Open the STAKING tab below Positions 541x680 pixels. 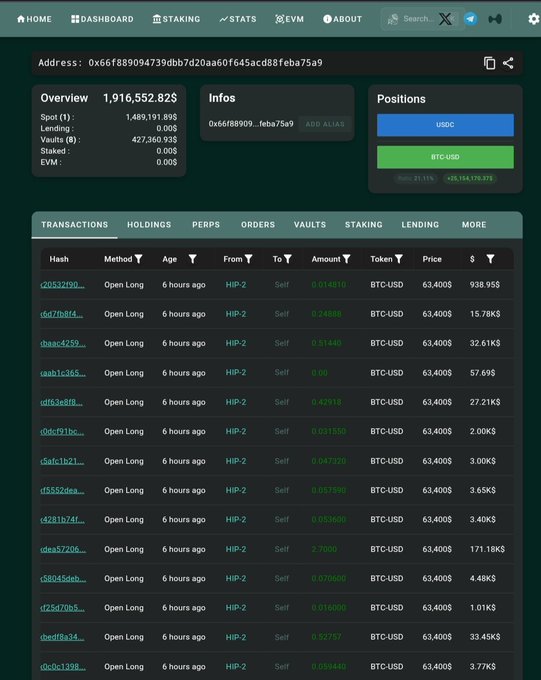(364, 225)
